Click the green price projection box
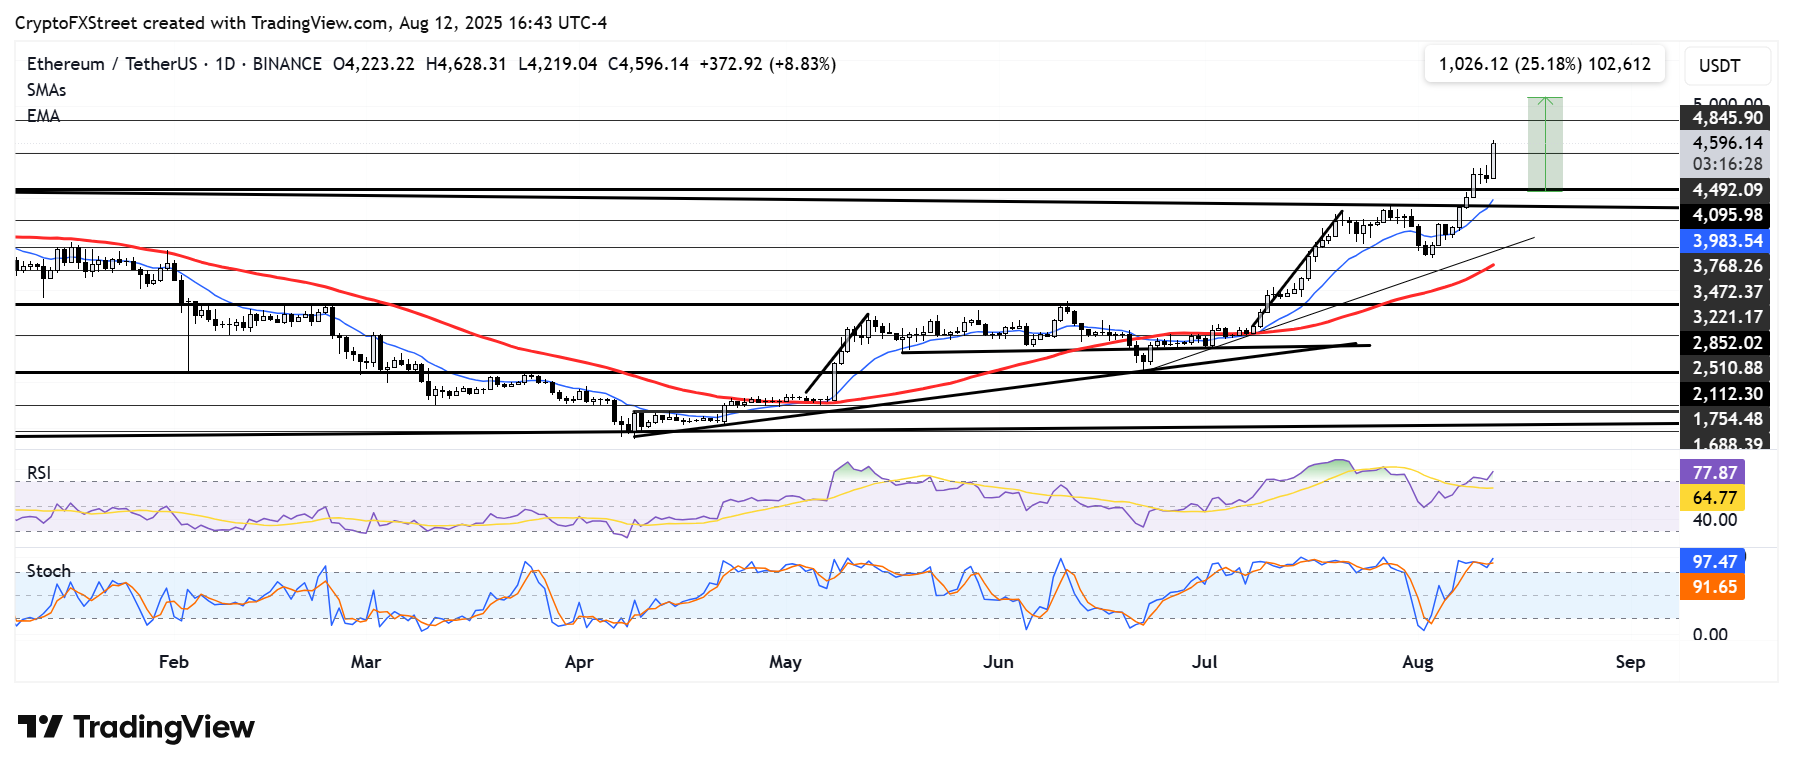This screenshot has width=1793, height=772. [1544, 144]
